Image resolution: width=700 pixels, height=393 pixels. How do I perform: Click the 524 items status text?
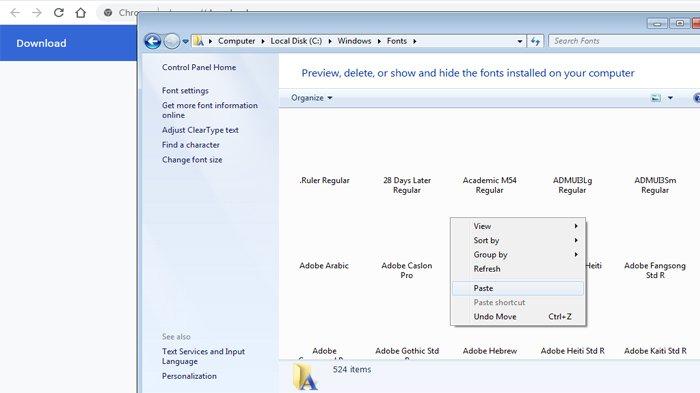coord(351,369)
